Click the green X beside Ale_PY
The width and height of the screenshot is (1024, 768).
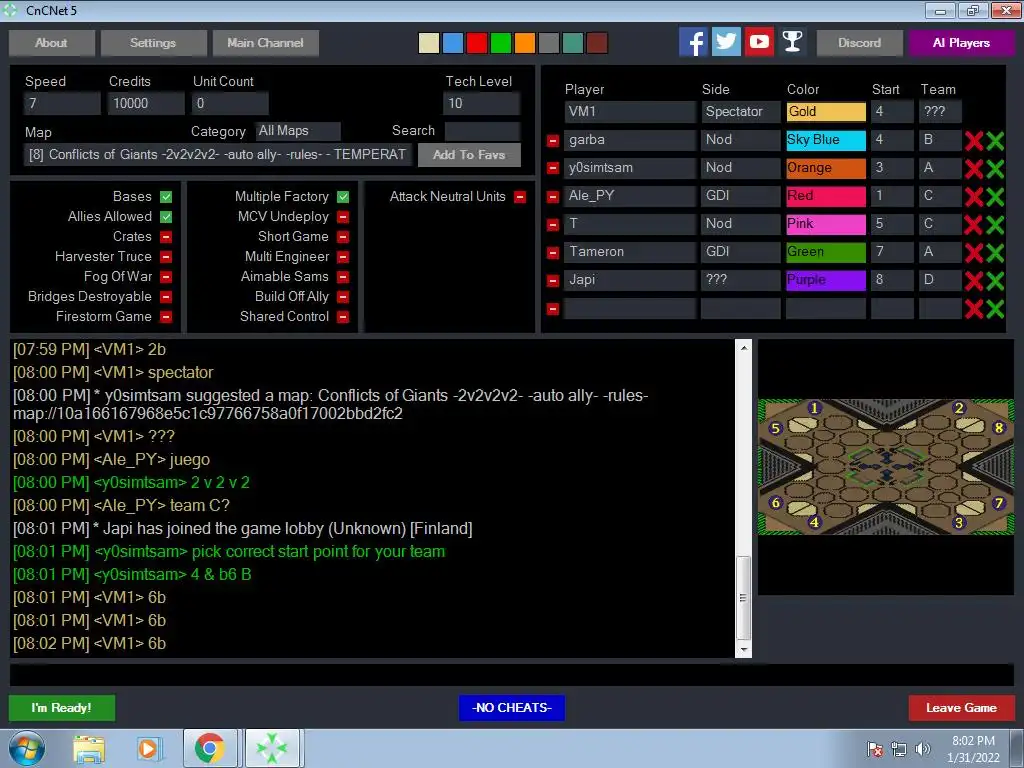995,197
